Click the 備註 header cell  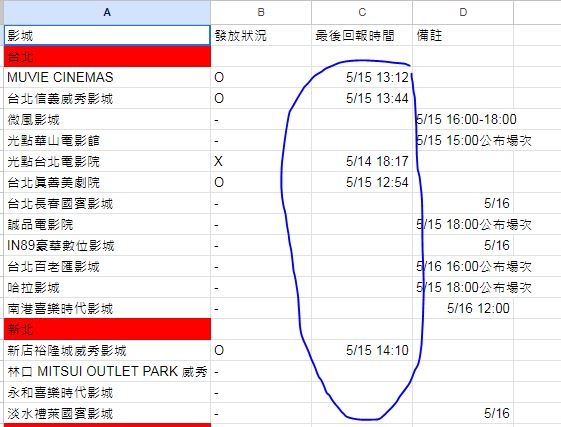point(463,35)
